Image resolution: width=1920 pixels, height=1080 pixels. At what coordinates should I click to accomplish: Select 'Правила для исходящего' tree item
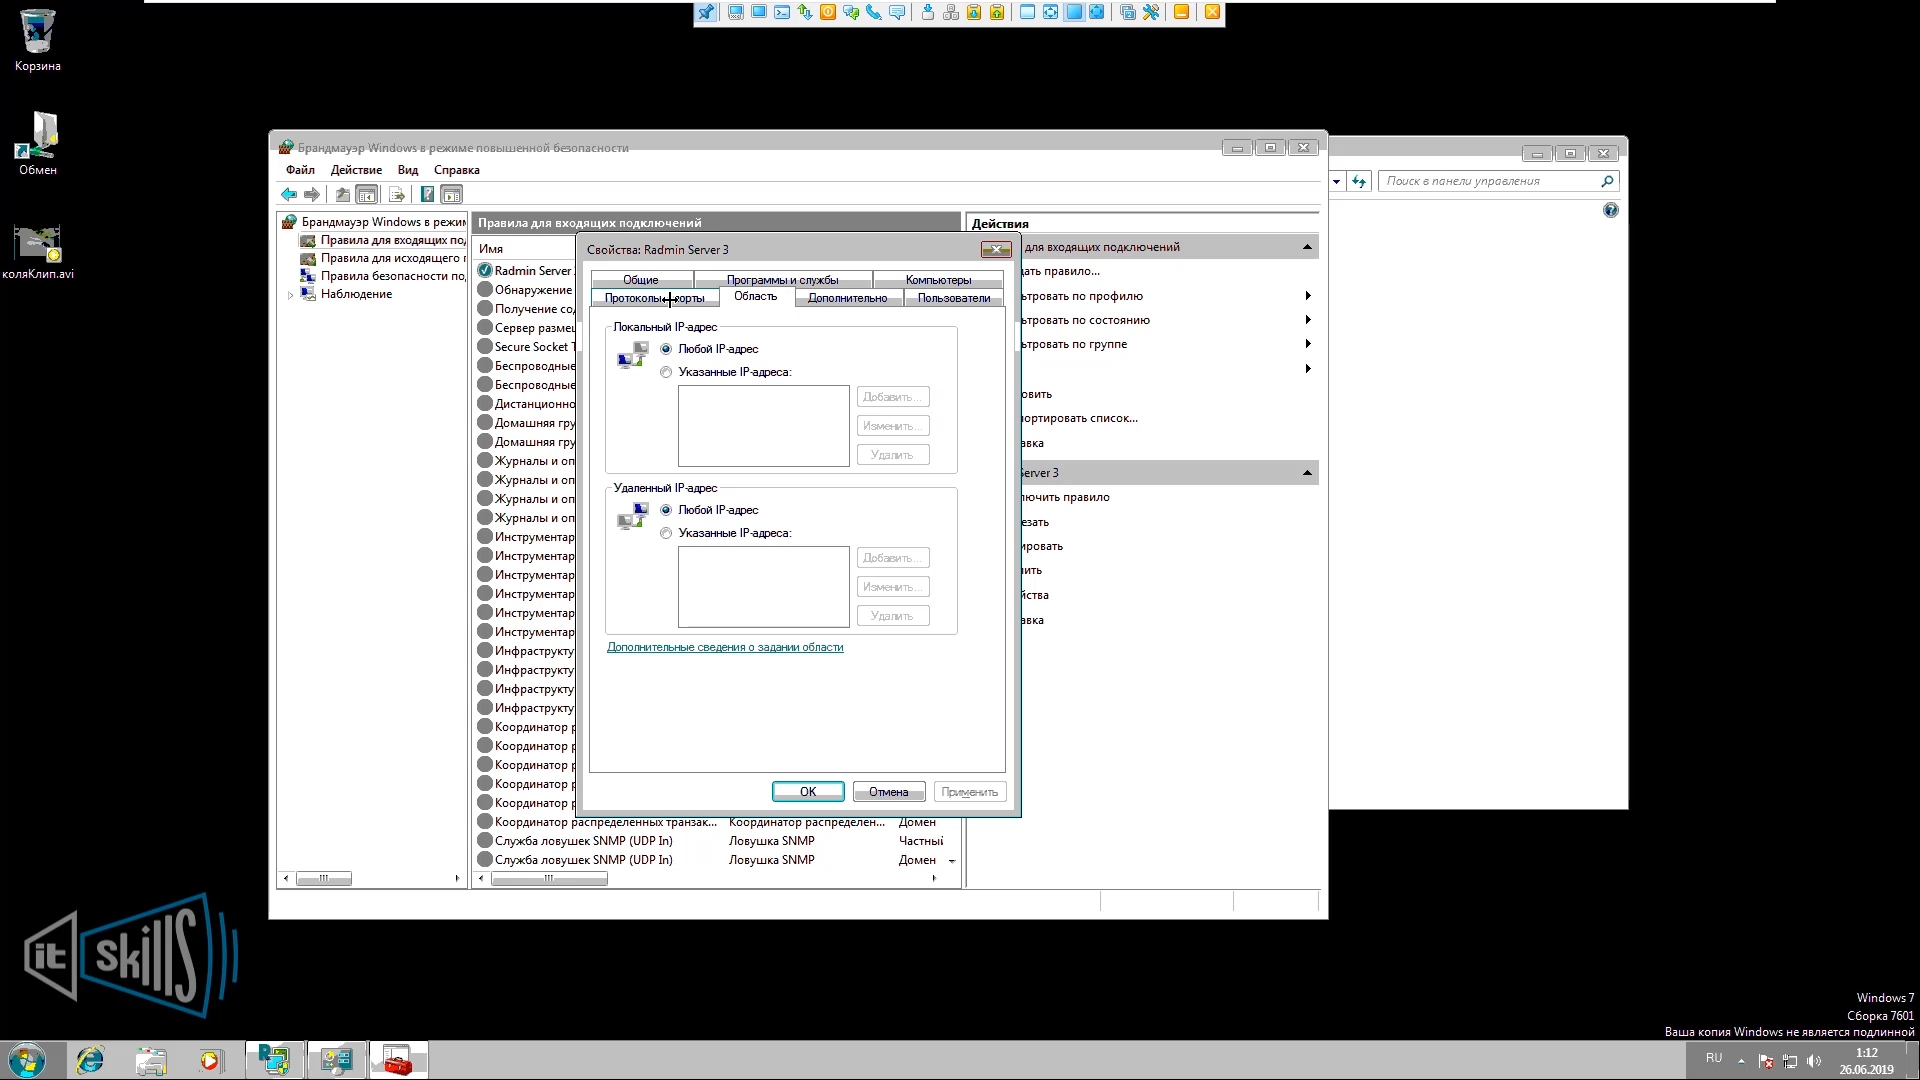coord(384,258)
